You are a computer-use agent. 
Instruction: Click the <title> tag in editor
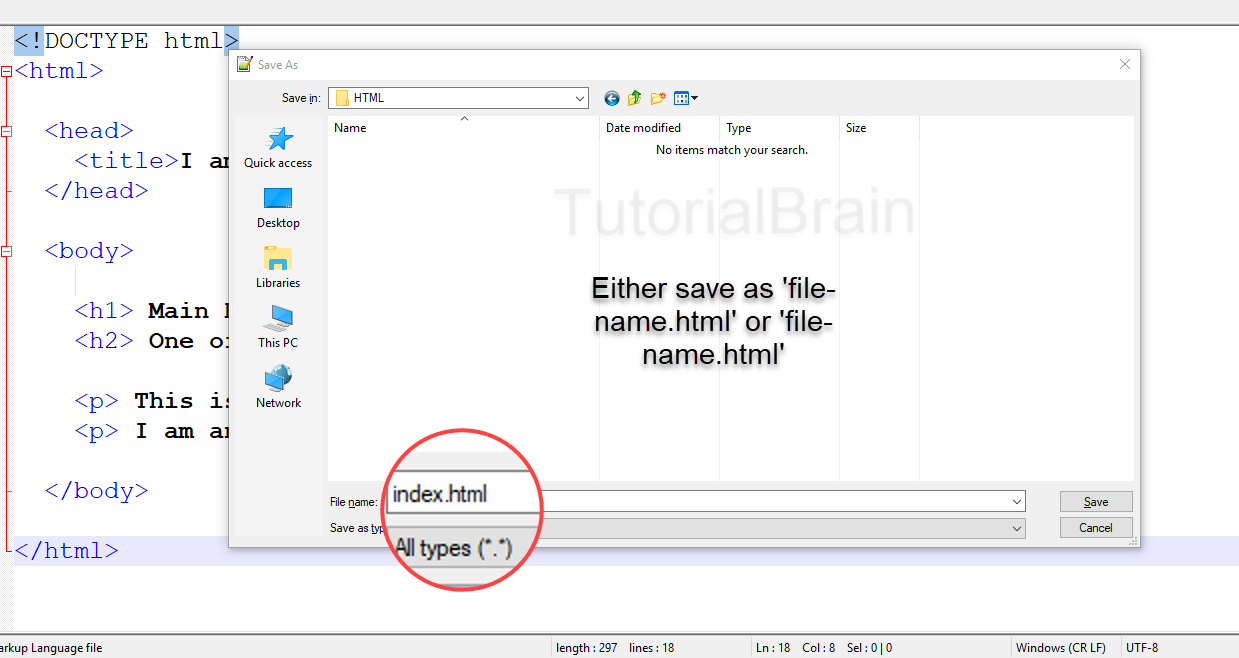point(126,161)
